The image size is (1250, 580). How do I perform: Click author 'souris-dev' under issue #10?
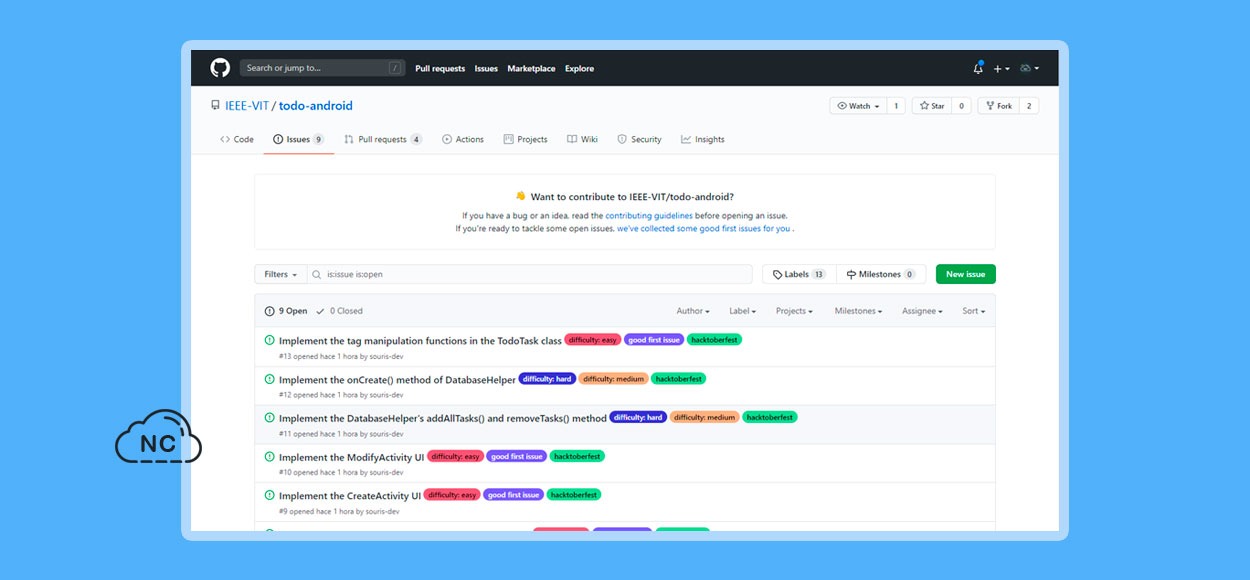tap(385, 472)
